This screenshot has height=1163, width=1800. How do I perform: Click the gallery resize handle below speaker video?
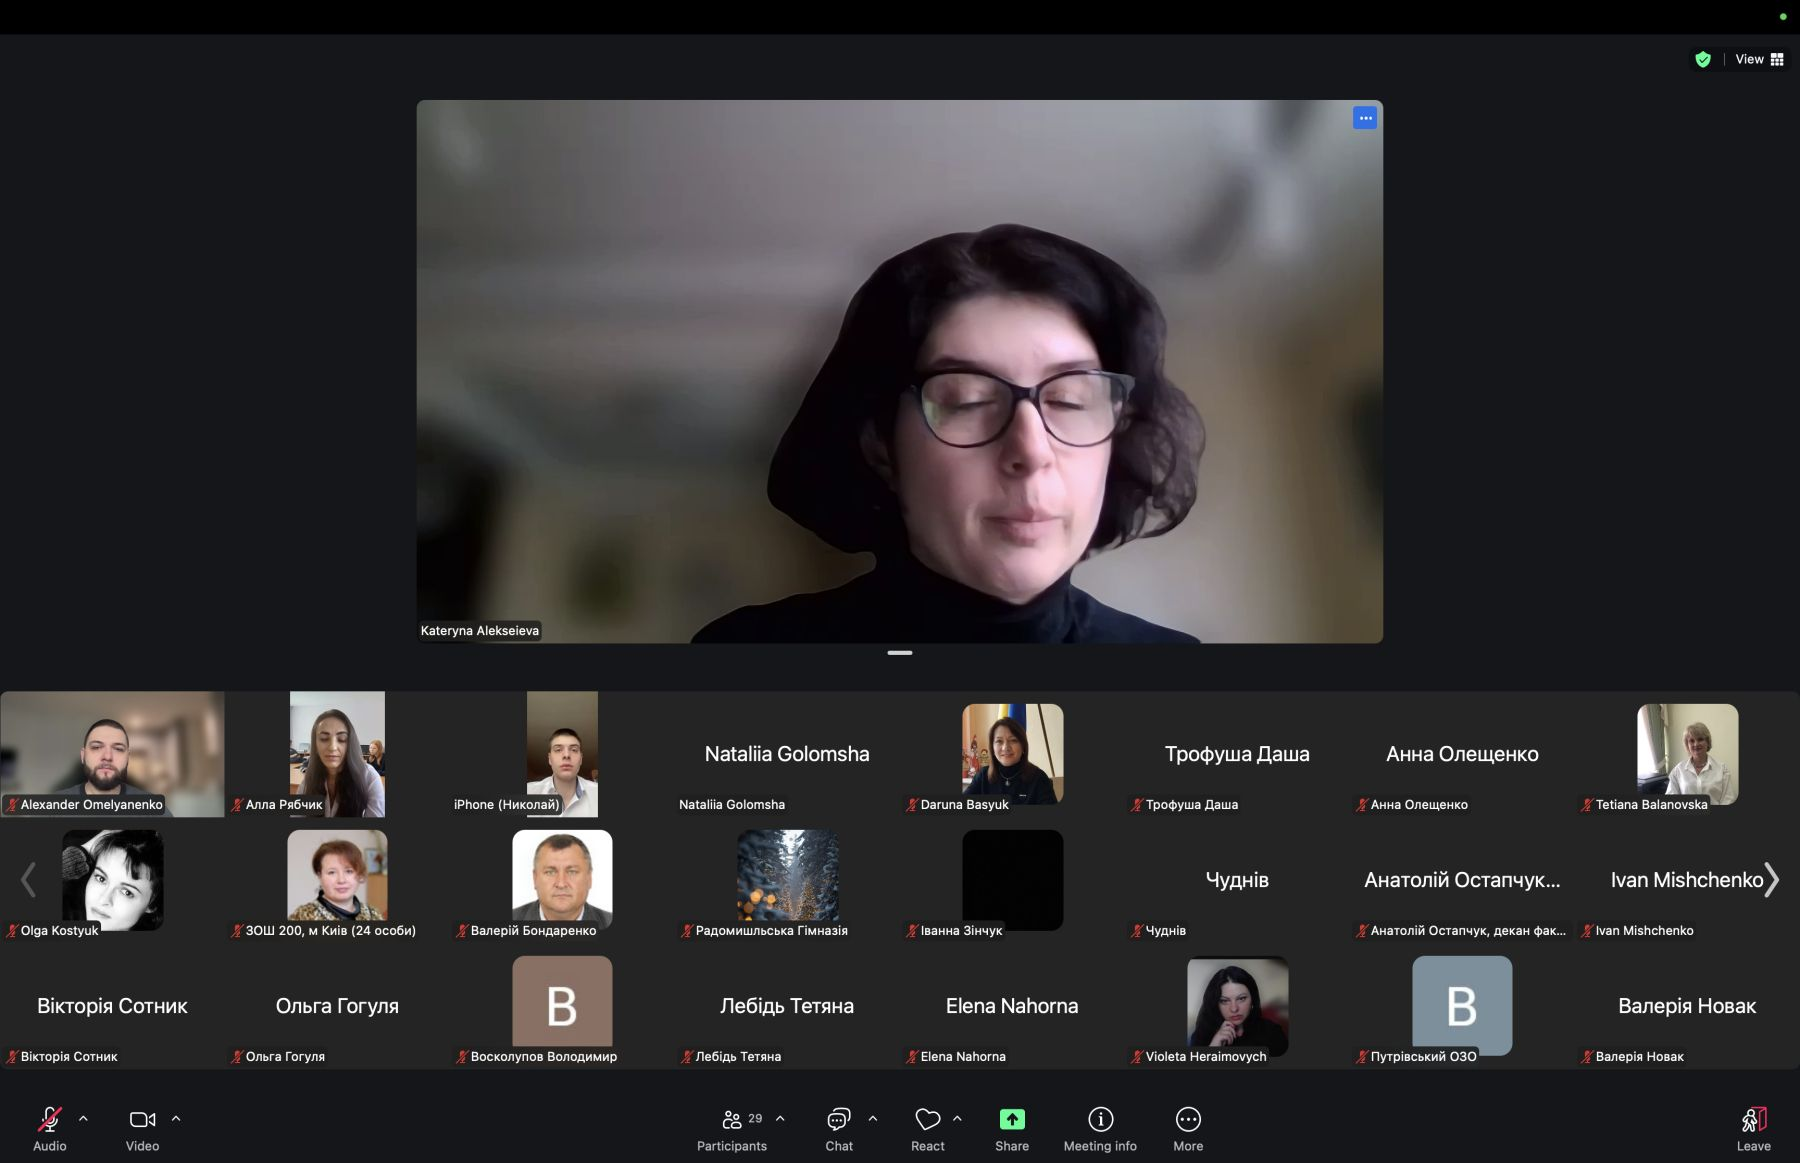[900, 653]
